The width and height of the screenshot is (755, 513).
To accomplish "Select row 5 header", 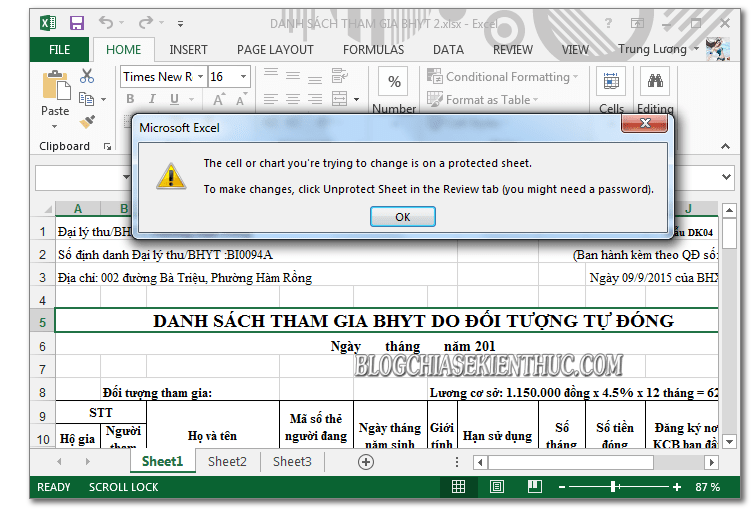I will pyautogui.click(x=42, y=322).
